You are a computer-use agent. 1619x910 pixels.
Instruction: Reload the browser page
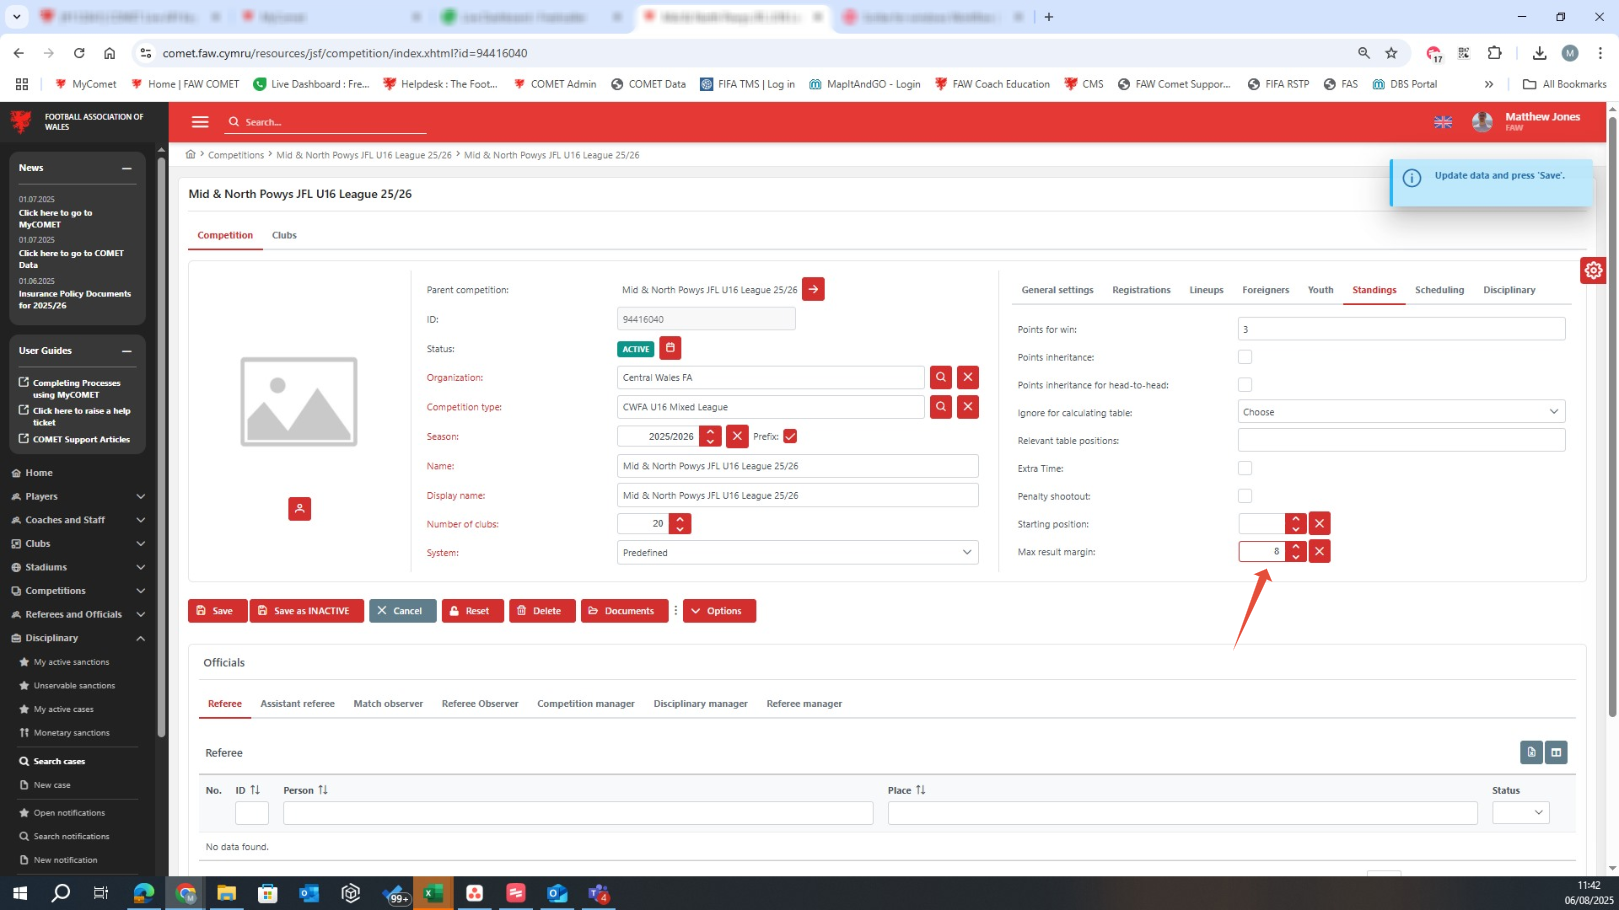pyautogui.click(x=79, y=53)
